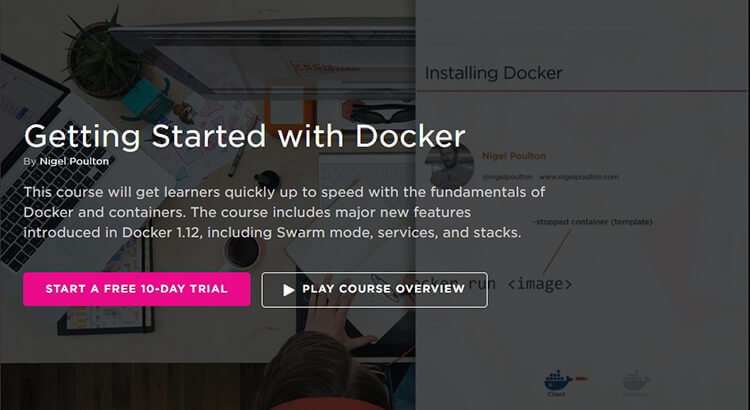Select Nigel Poulton's avatar photo in the slide
This screenshot has height=410, width=750.
(x=449, y=166)
